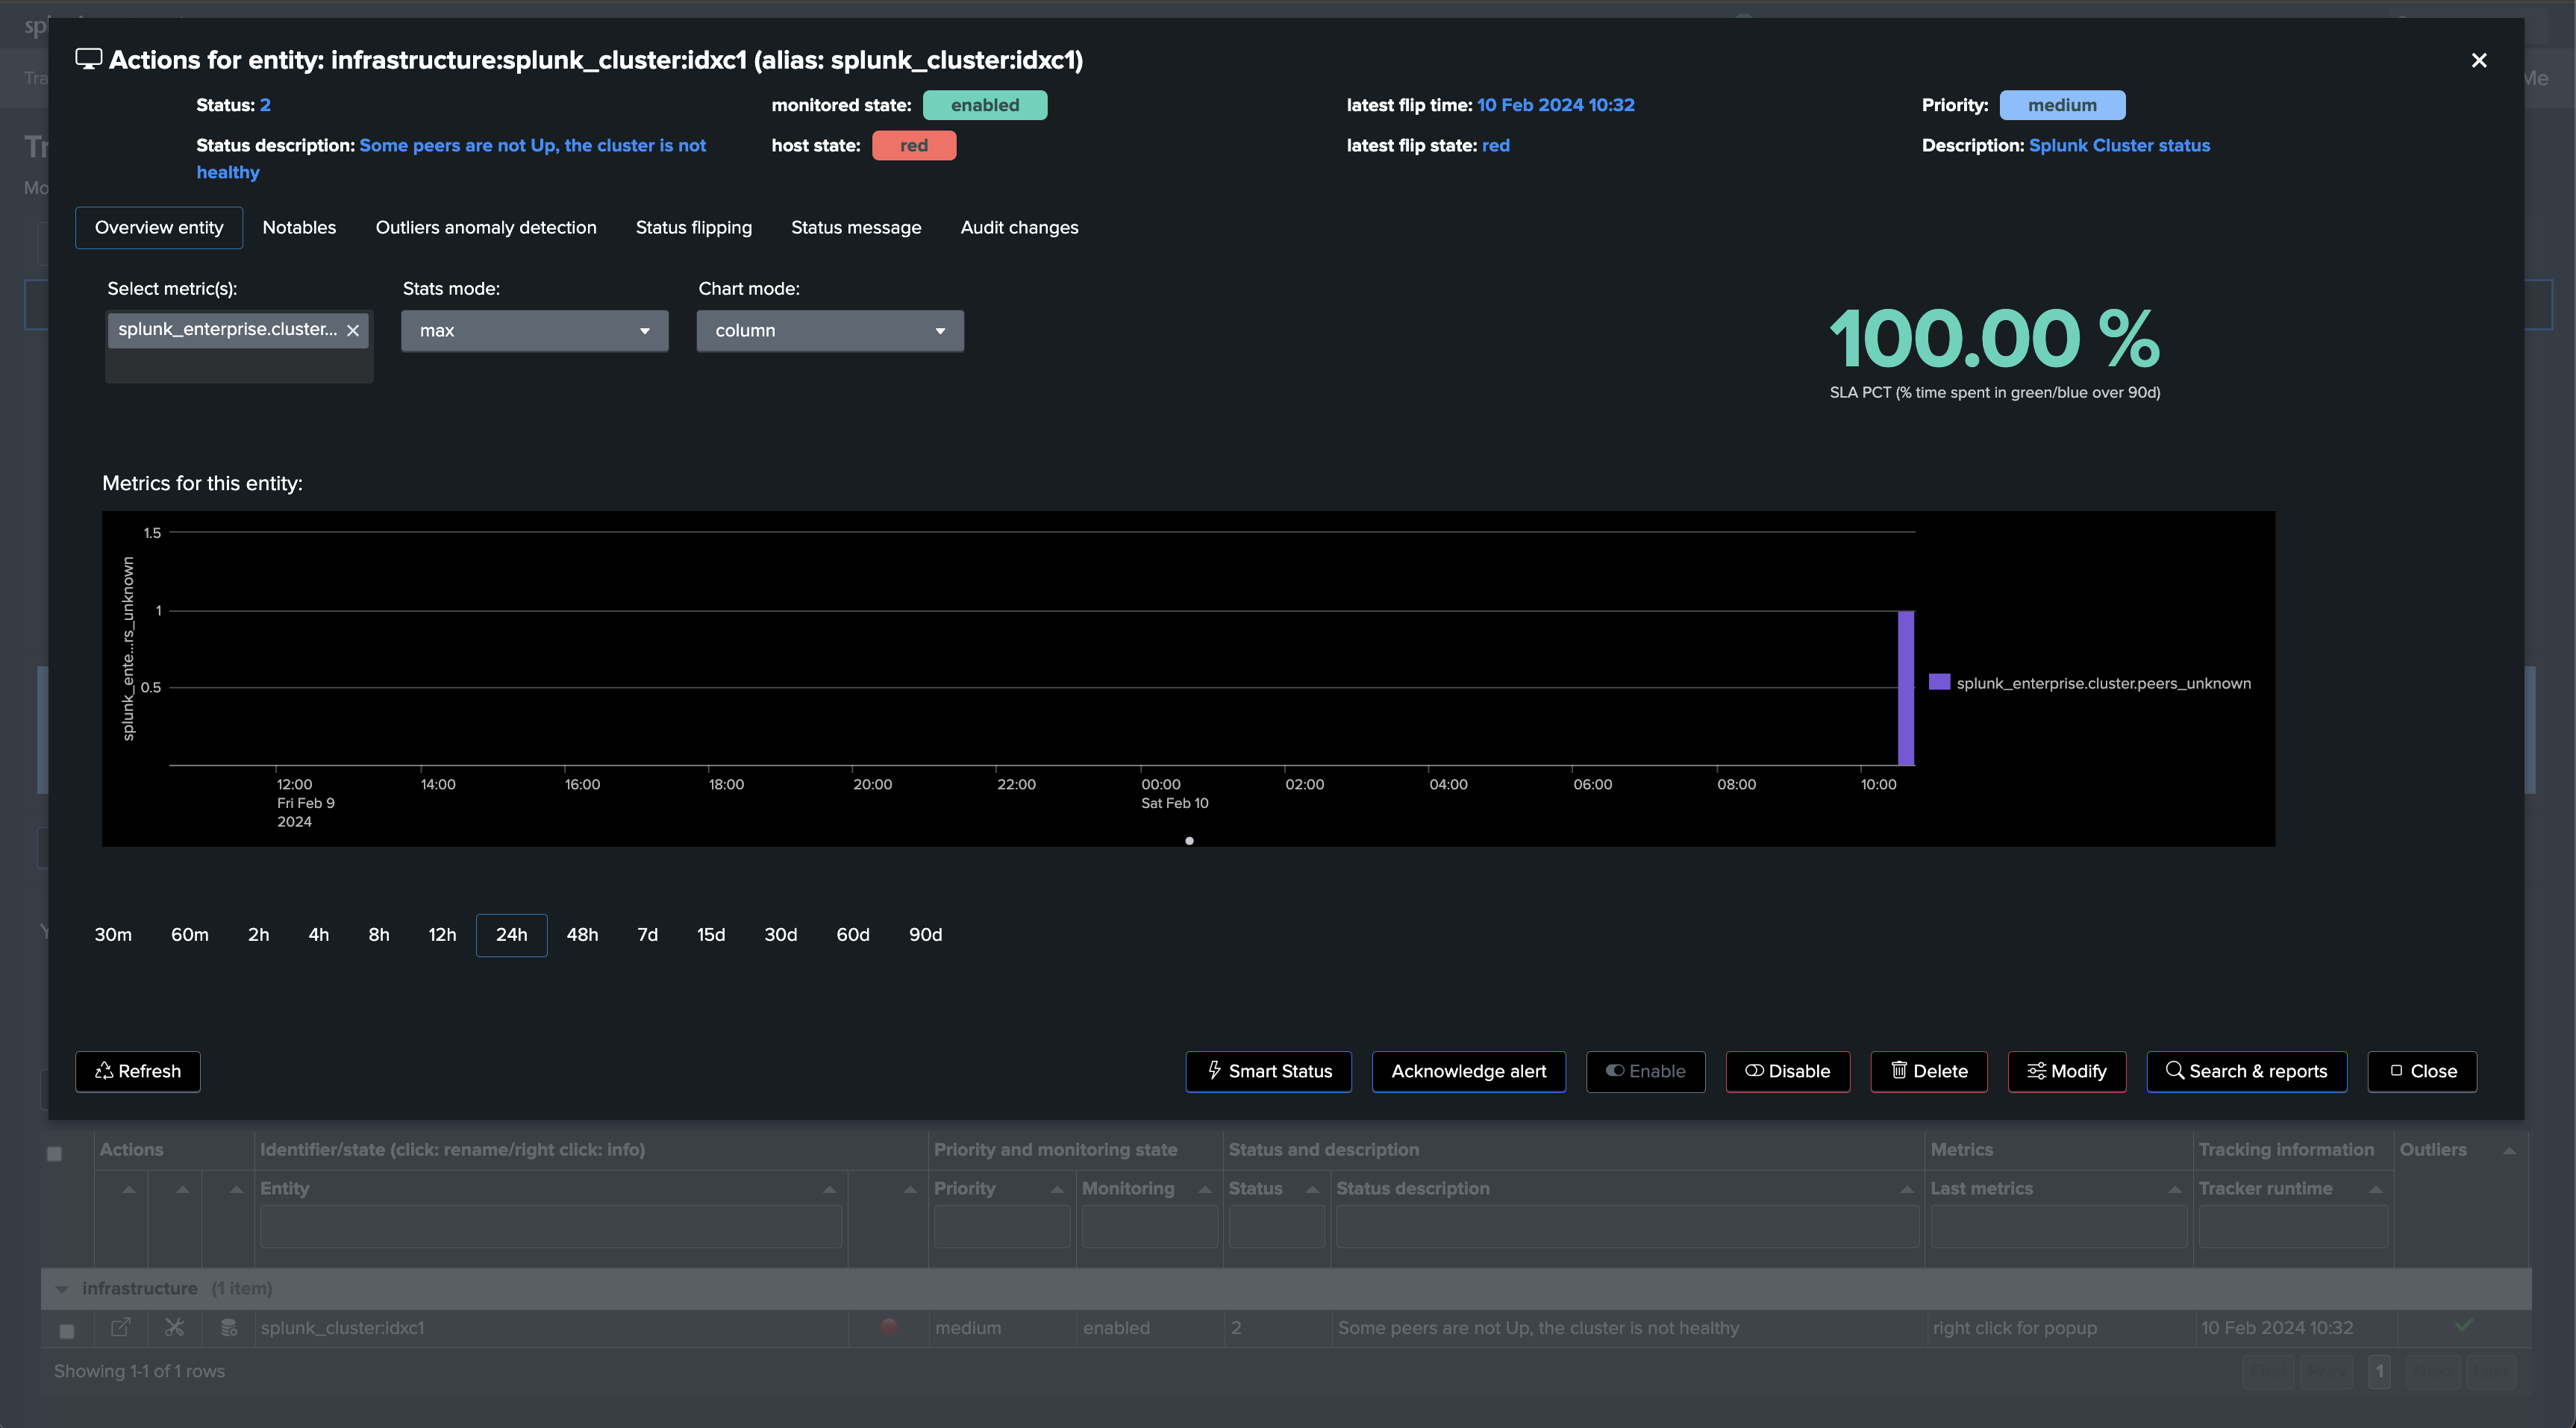Screen dimensions: 2576x1428
Task: Click the Entity column filter input
Action: tap(551, 1227)
